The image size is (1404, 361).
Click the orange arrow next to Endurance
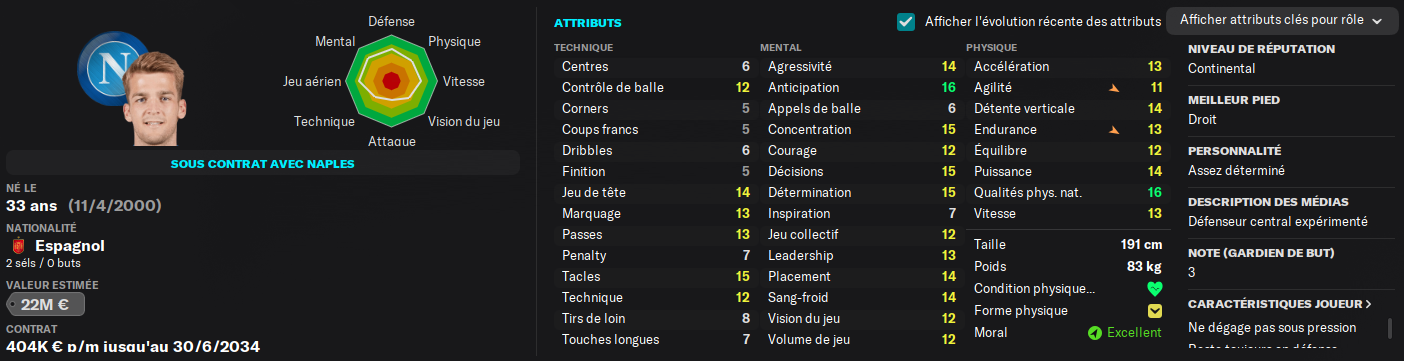point(1114,130)
